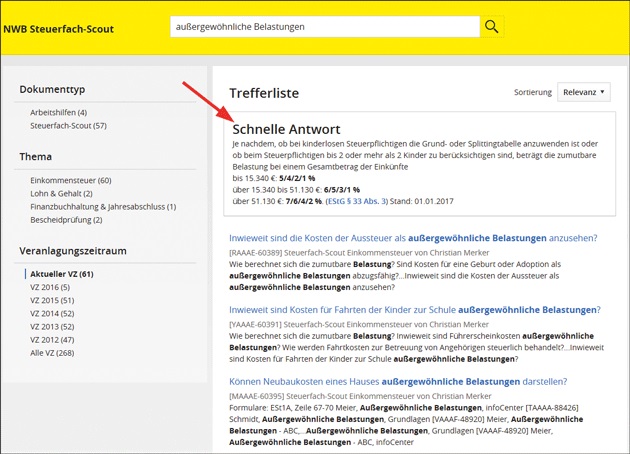Click the magnifying glass search button
630x454 pixels.
(492, 27)
